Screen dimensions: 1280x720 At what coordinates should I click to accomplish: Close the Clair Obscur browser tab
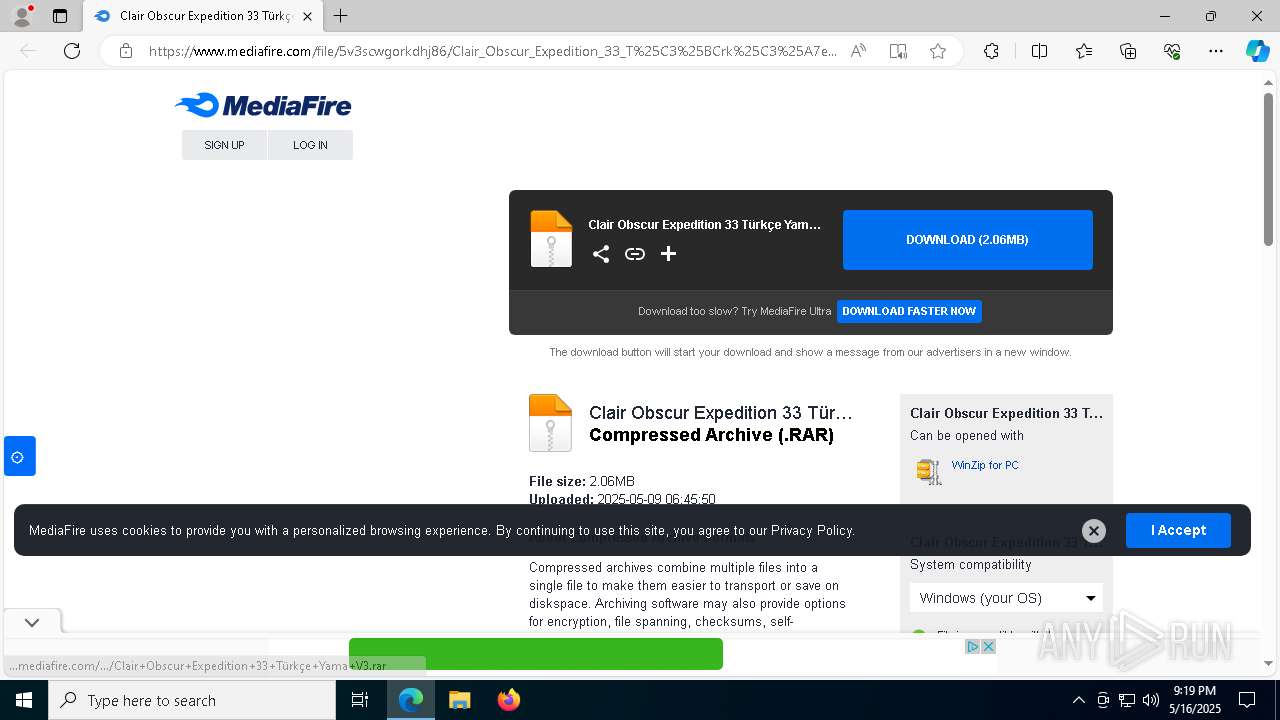pyautogui.click(x=308, y=16)
